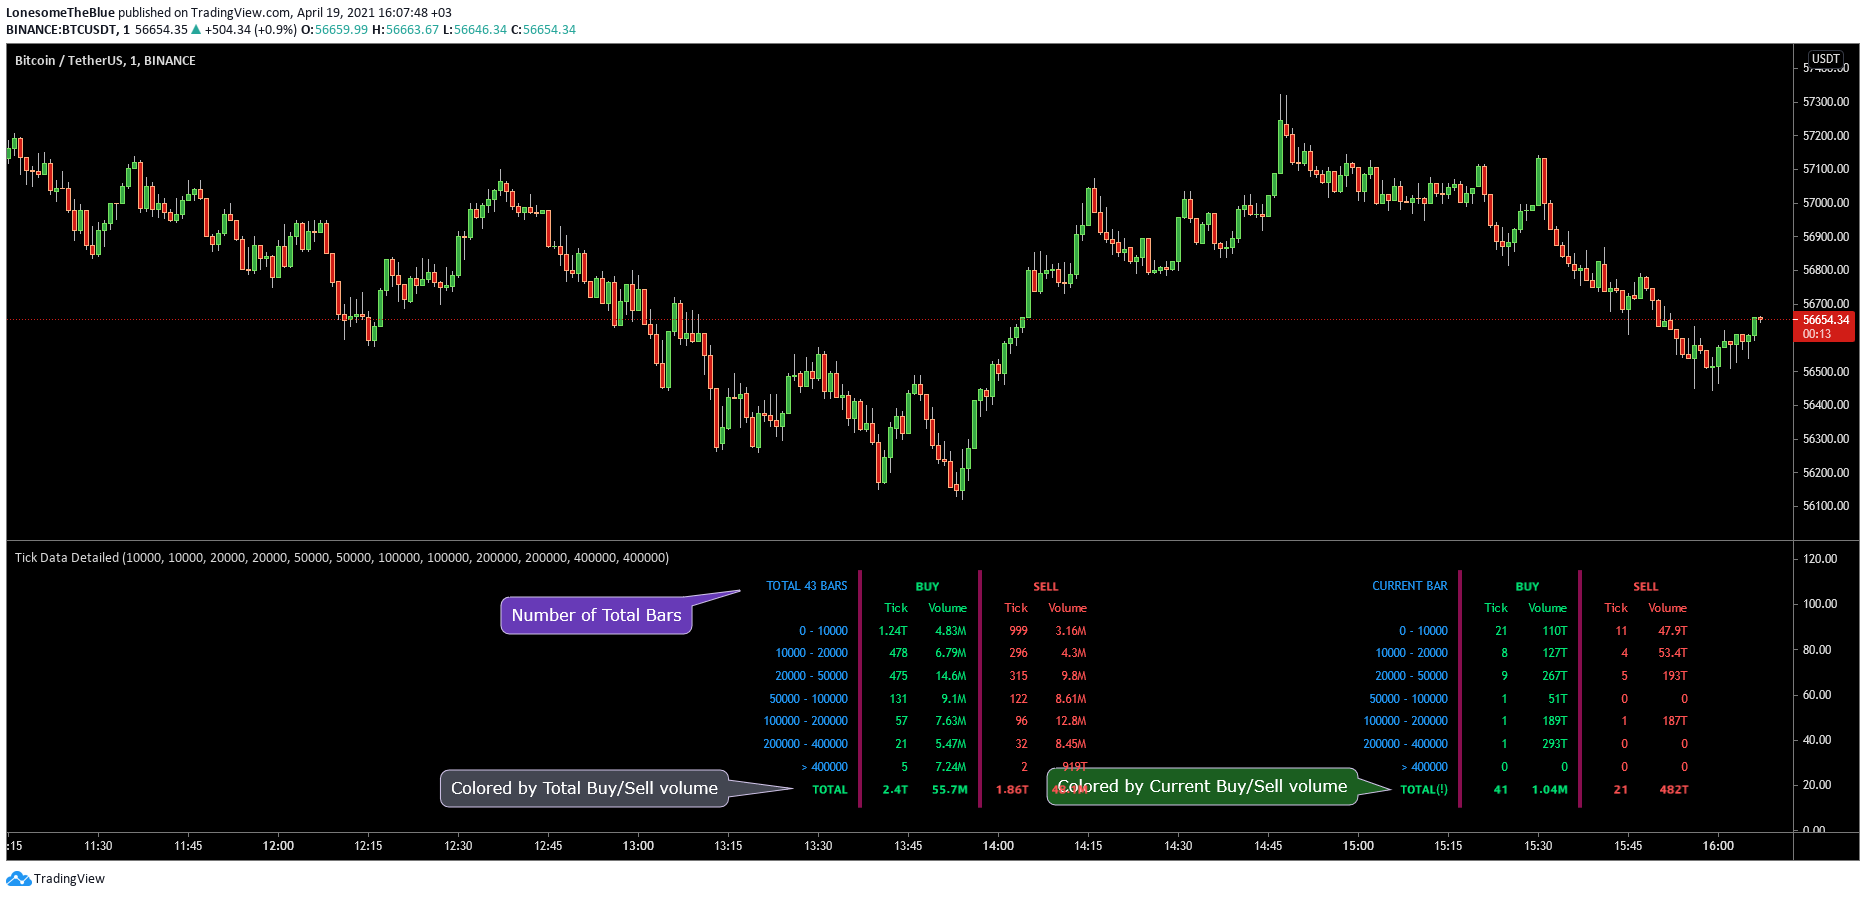Click Colored by Total Buy/Sell volume callout
The height and width of the screenshot is (897, 1866).
click(x=584, y=788)
